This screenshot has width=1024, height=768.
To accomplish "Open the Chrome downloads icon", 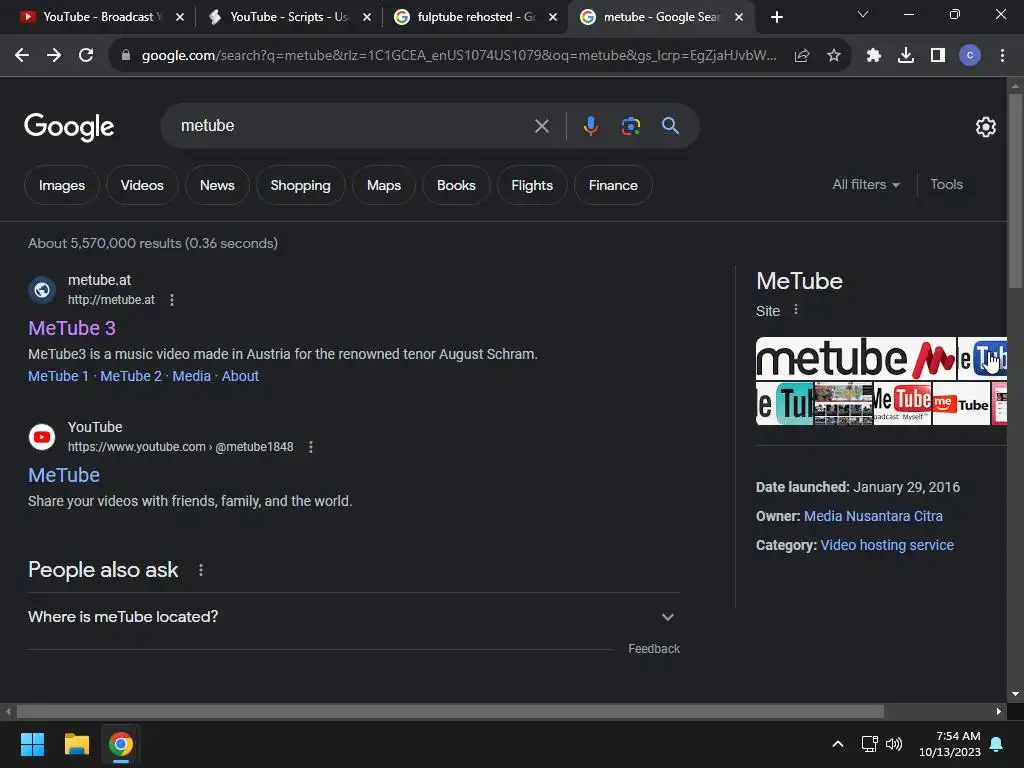I will 906,56.
